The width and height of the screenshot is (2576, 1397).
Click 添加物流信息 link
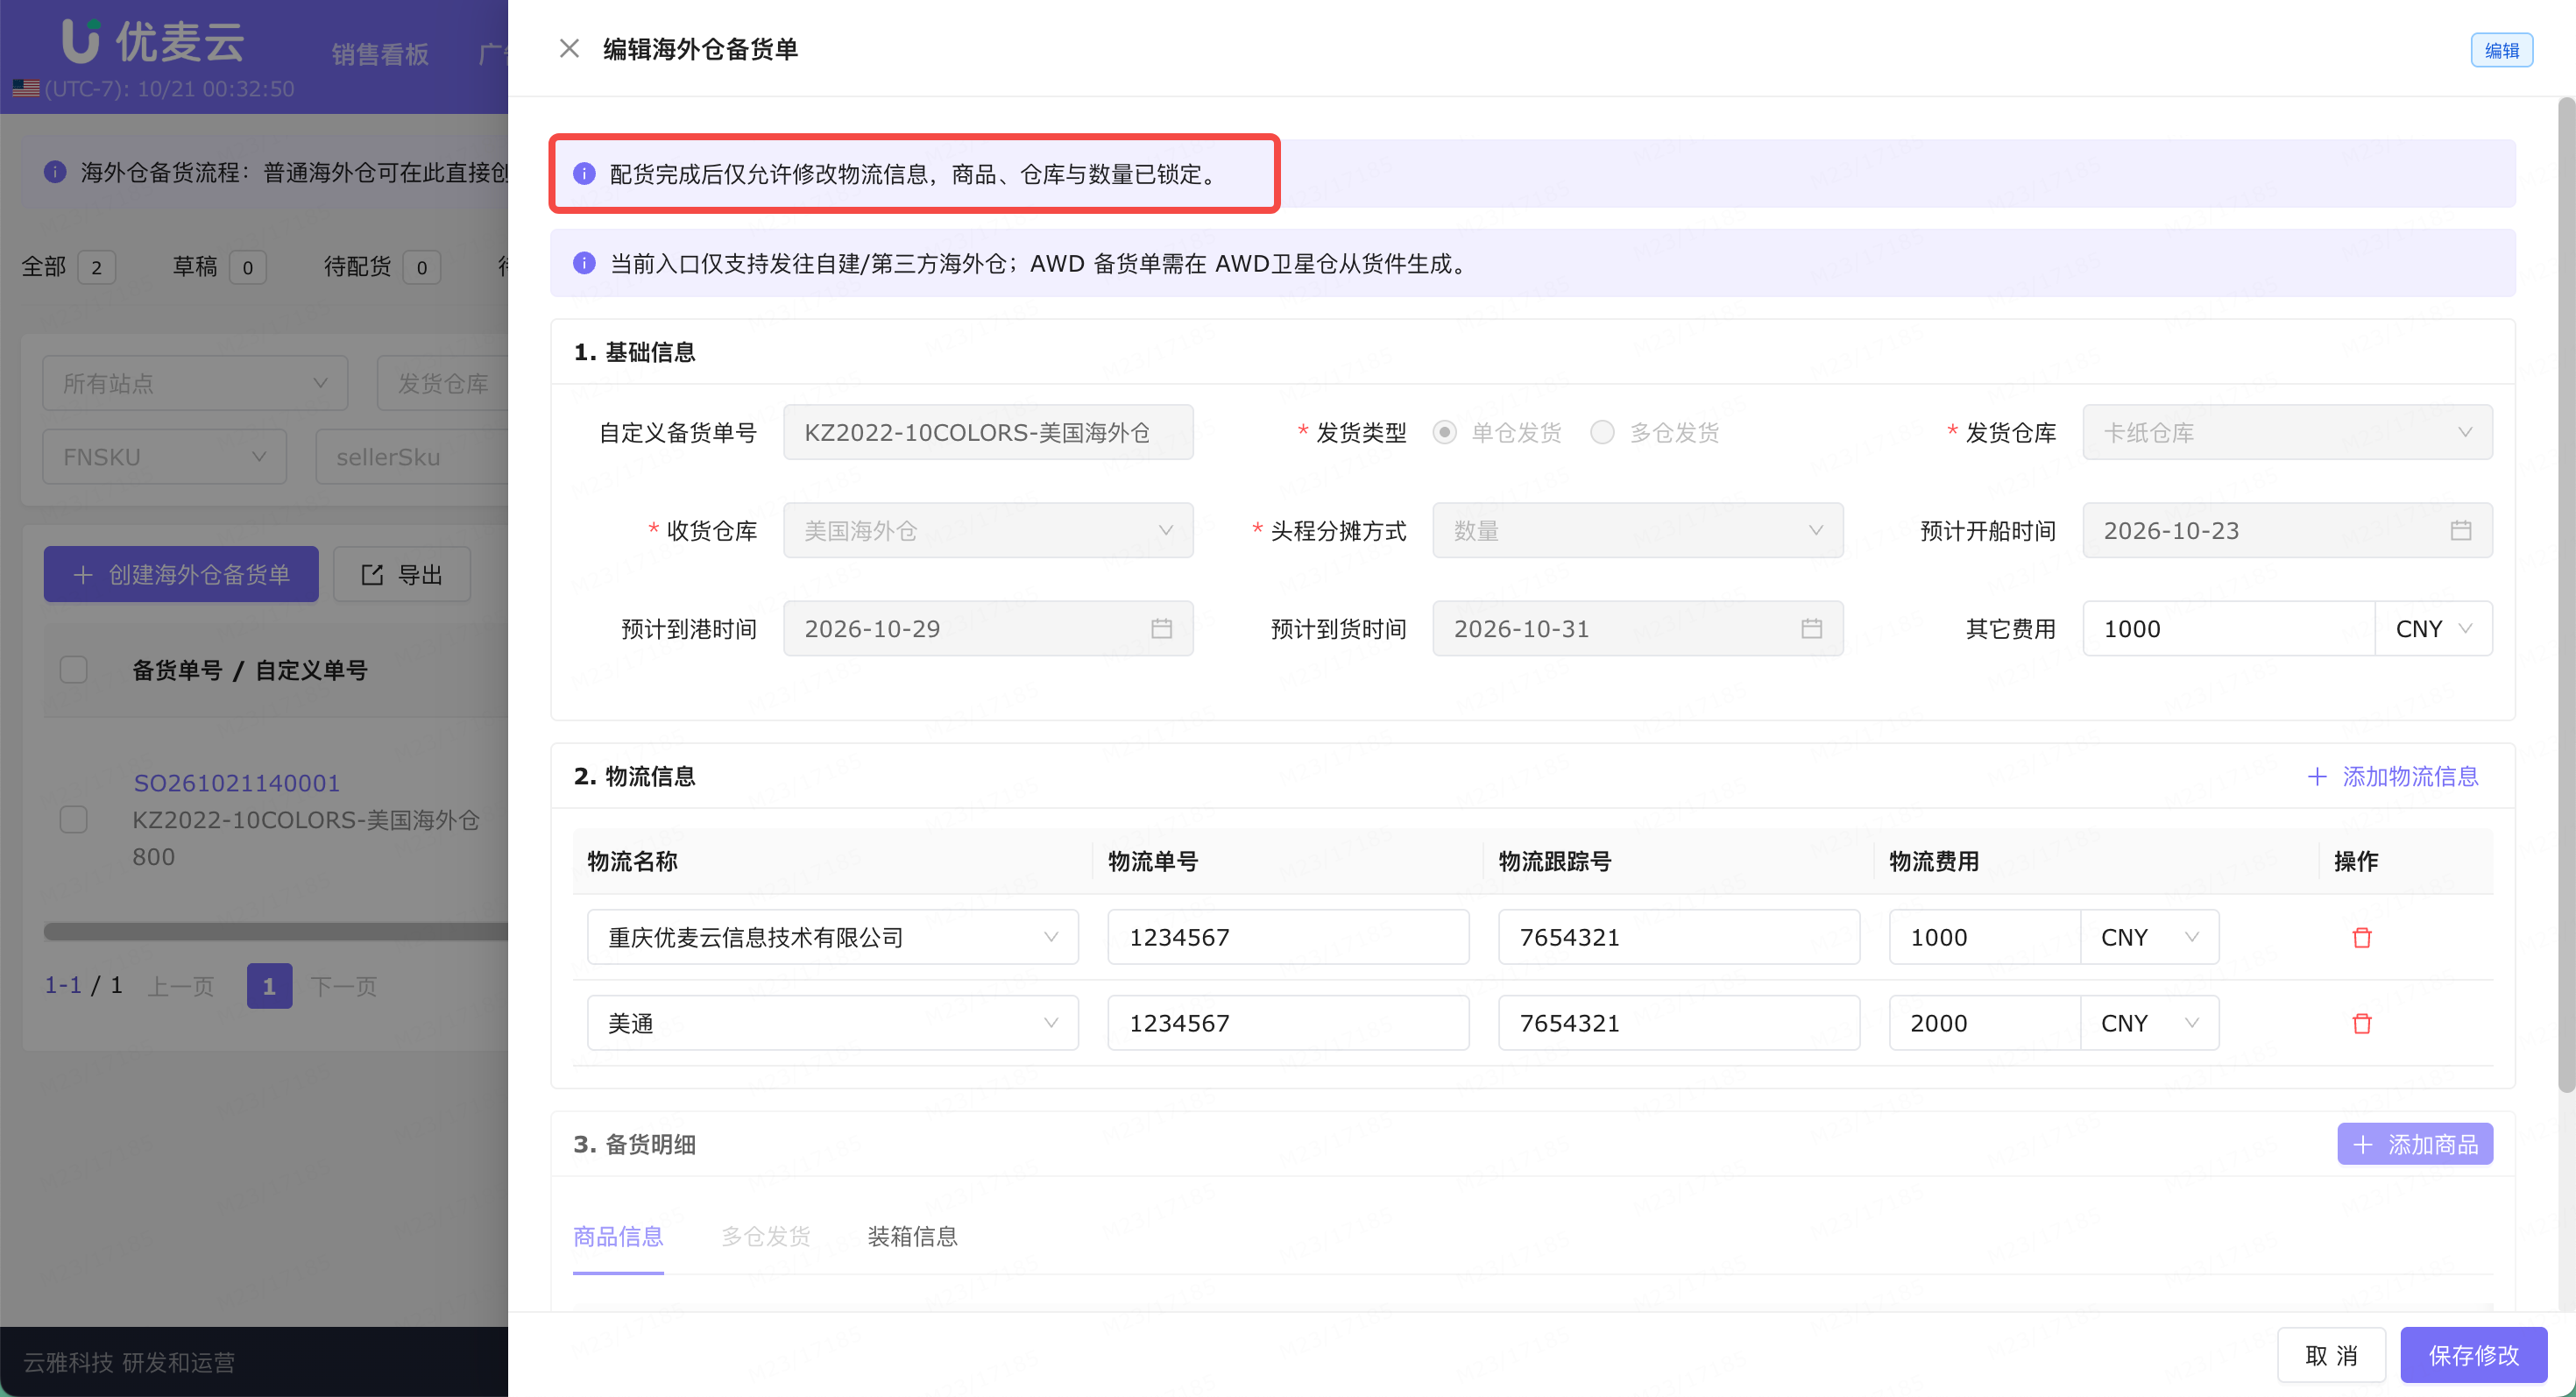2392,776
